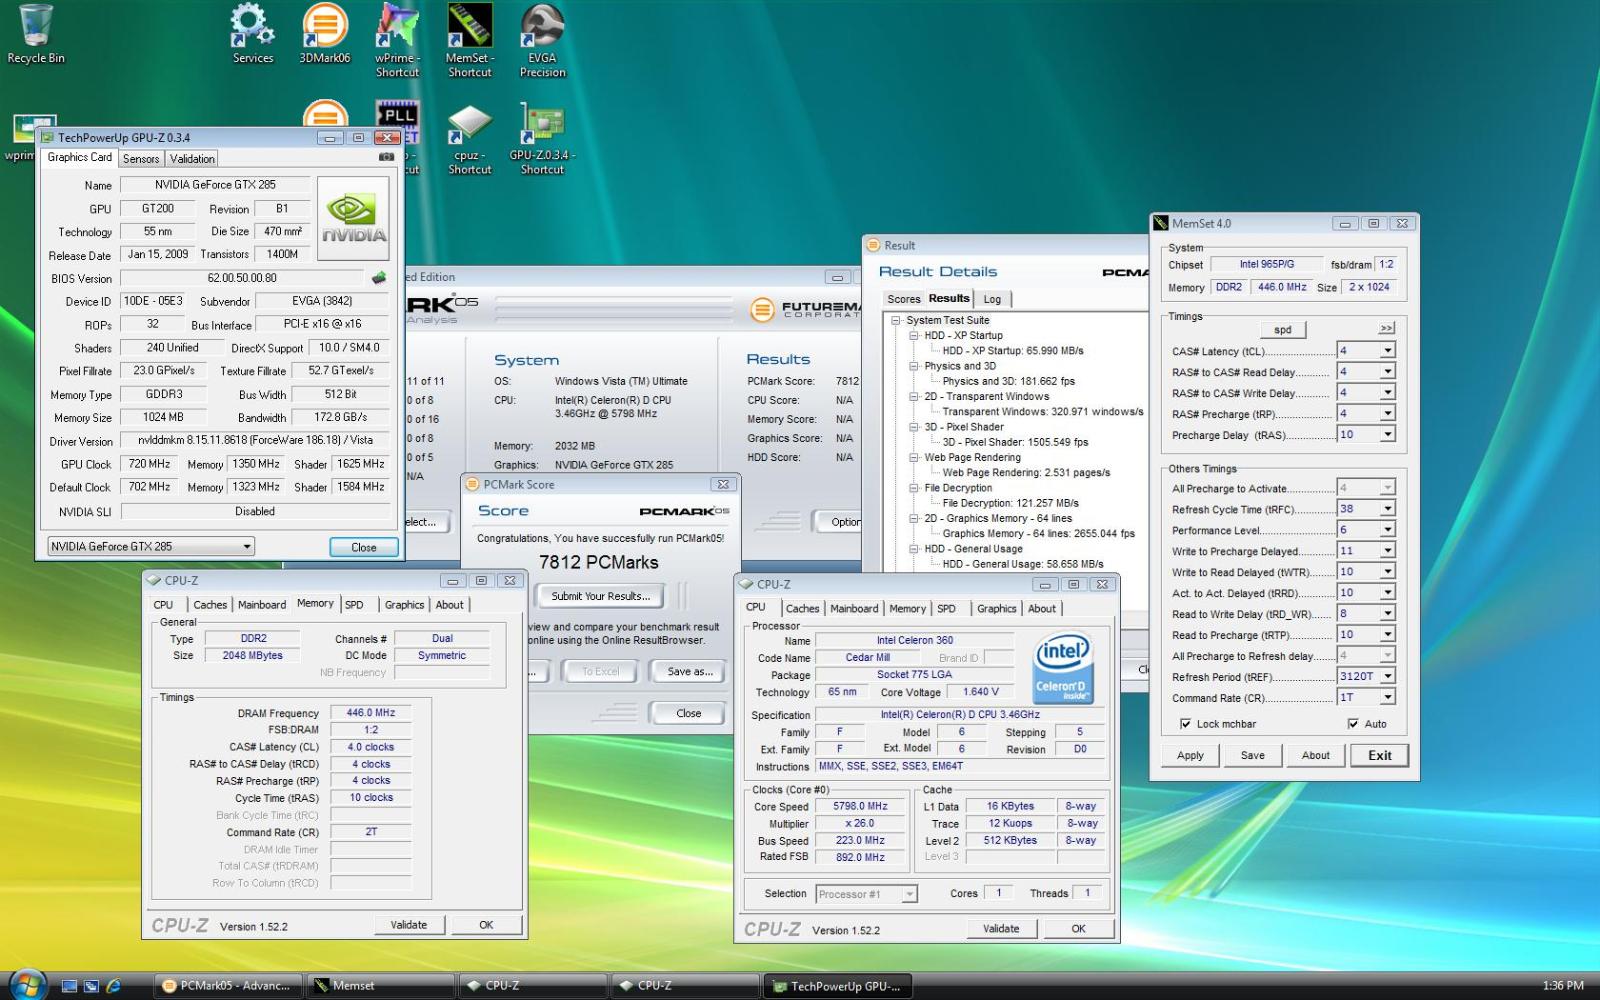The width and height of the screenshot is (1600, 1000).
Task: Open the Services desktop shortcut
Action: [253, 34]
